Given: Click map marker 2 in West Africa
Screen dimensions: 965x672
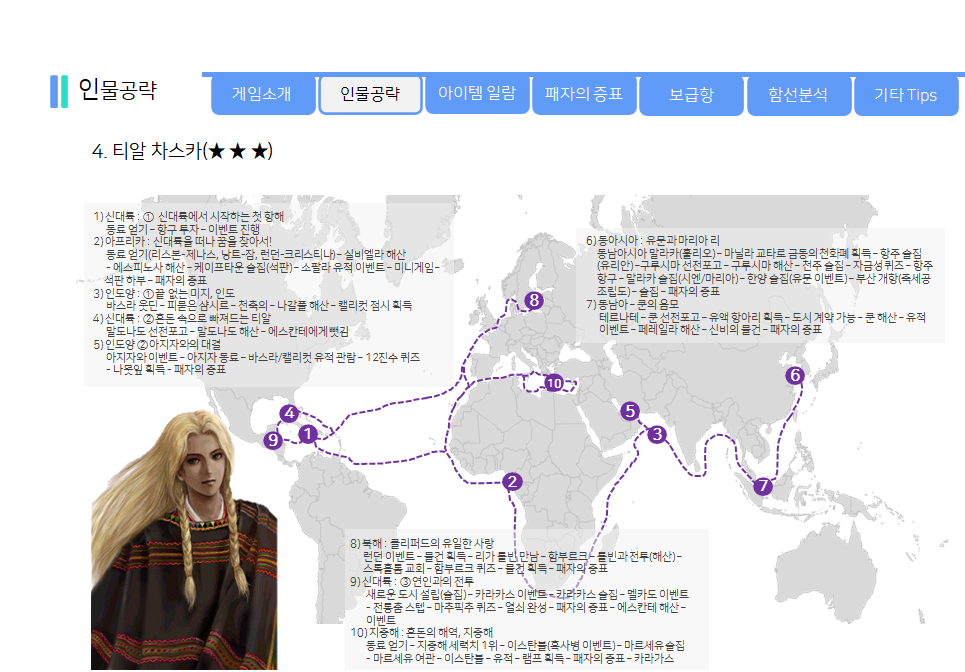Looking at the screenshot, I should point(512,482).
